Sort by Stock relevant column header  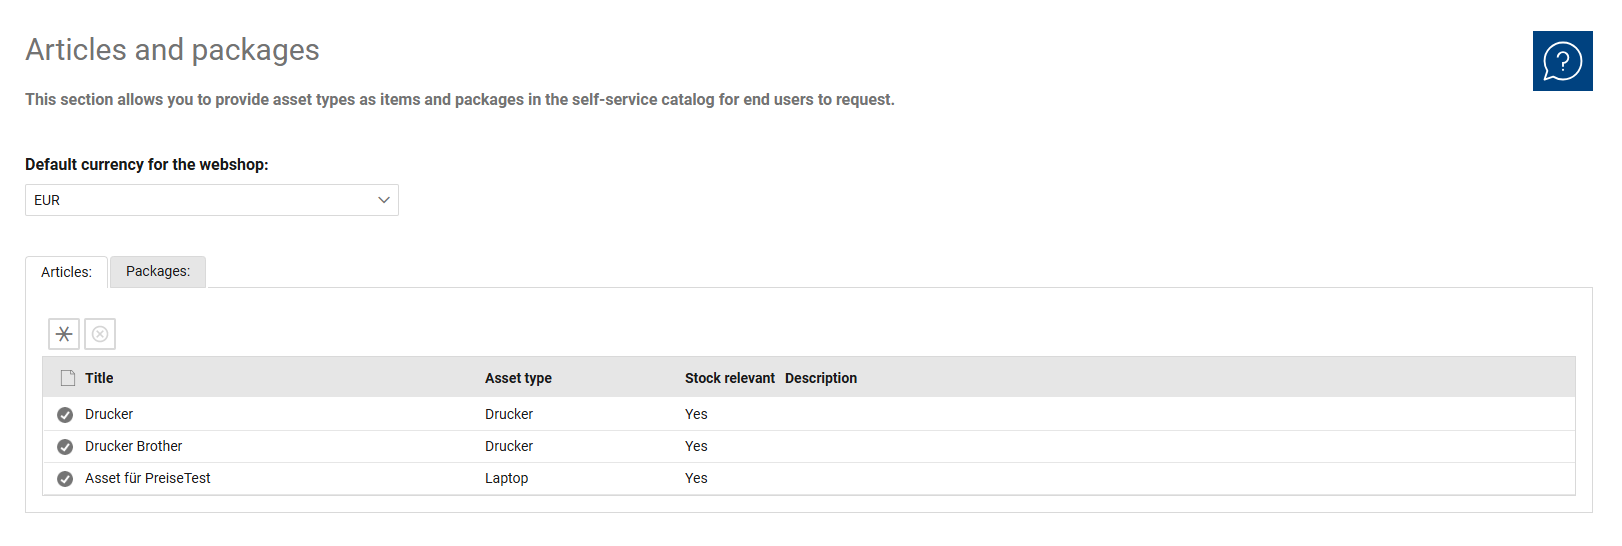coord(730,378)
